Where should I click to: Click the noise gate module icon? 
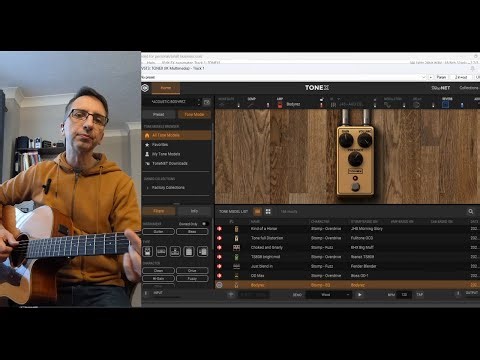(x=222, y=105)
